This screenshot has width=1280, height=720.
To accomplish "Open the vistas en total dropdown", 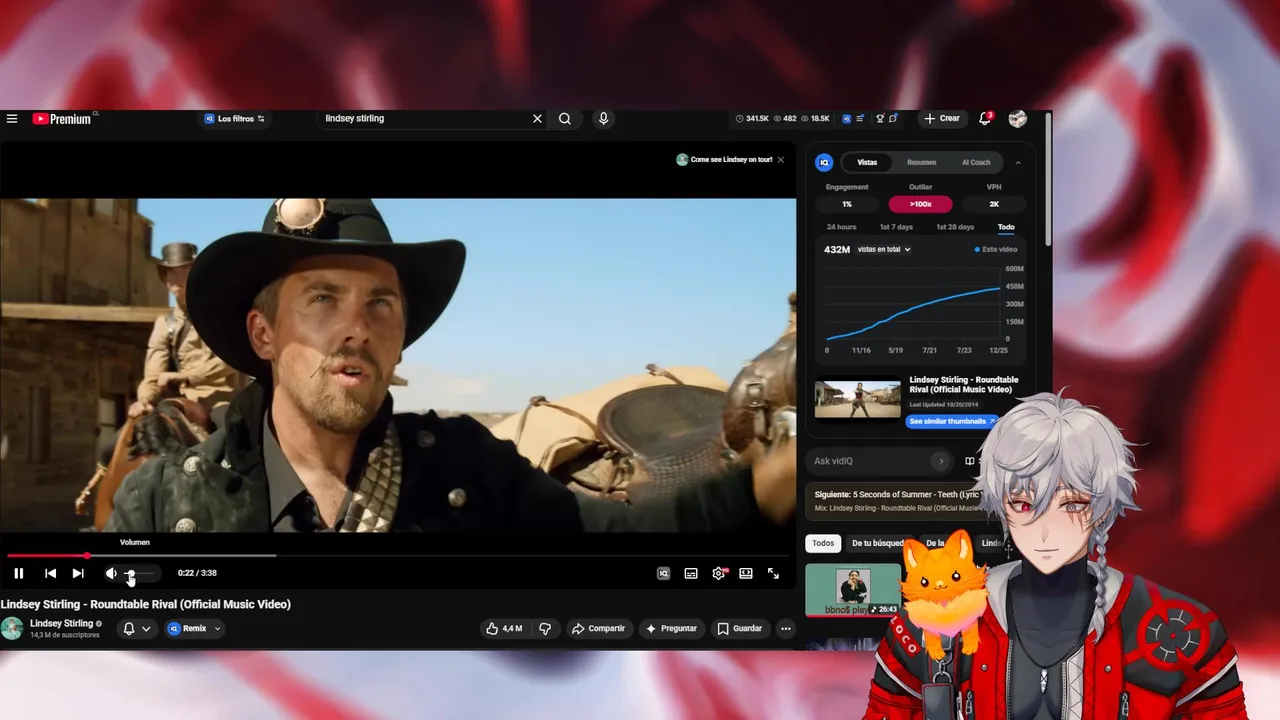I will [884, 249].
